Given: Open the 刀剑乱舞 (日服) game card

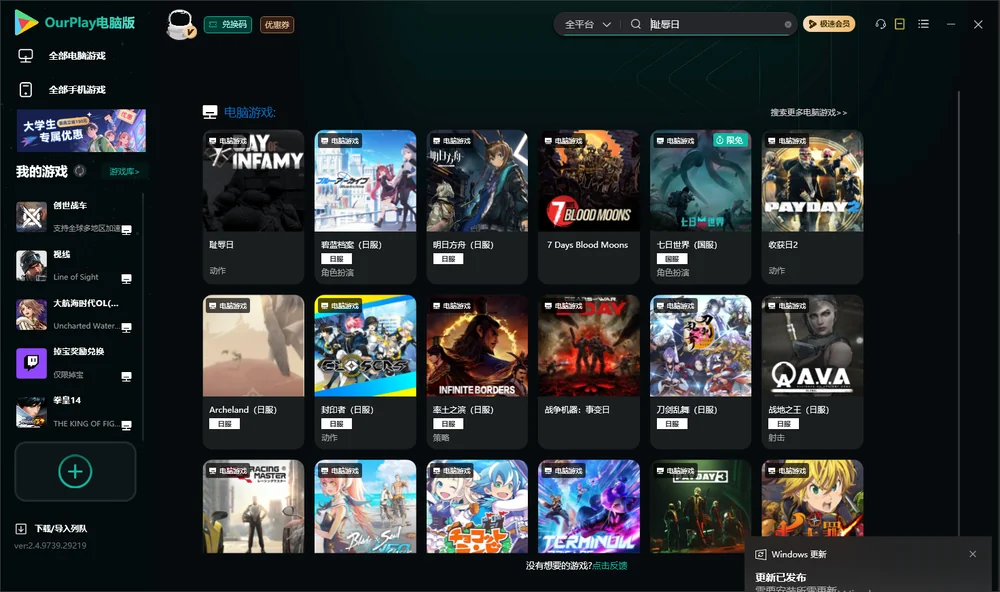Looking at the screenshot, I should [x=700, y=372].
